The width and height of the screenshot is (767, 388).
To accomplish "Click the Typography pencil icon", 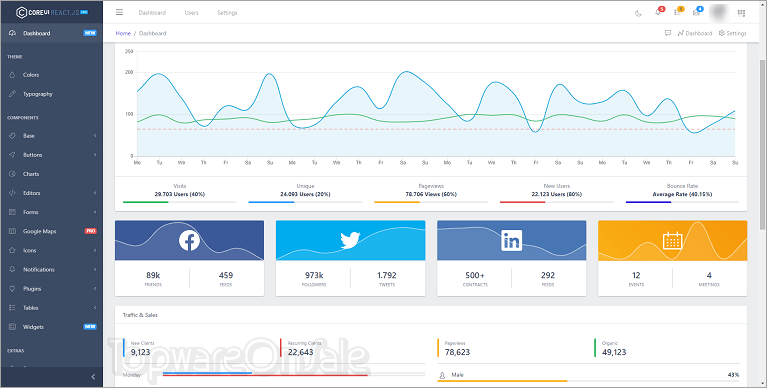I will point(12,94).
